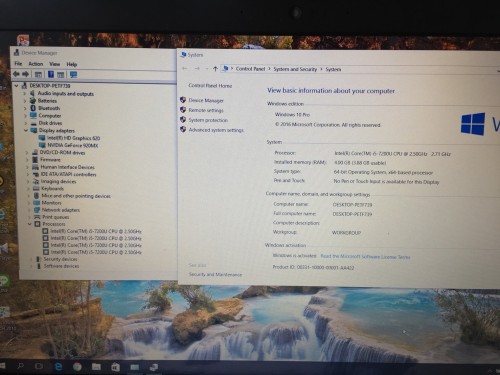Select the NVIDIA GeForce 920MX adapter
The width and height of the screenshot is (500, 375).
(x=72, y=145)
